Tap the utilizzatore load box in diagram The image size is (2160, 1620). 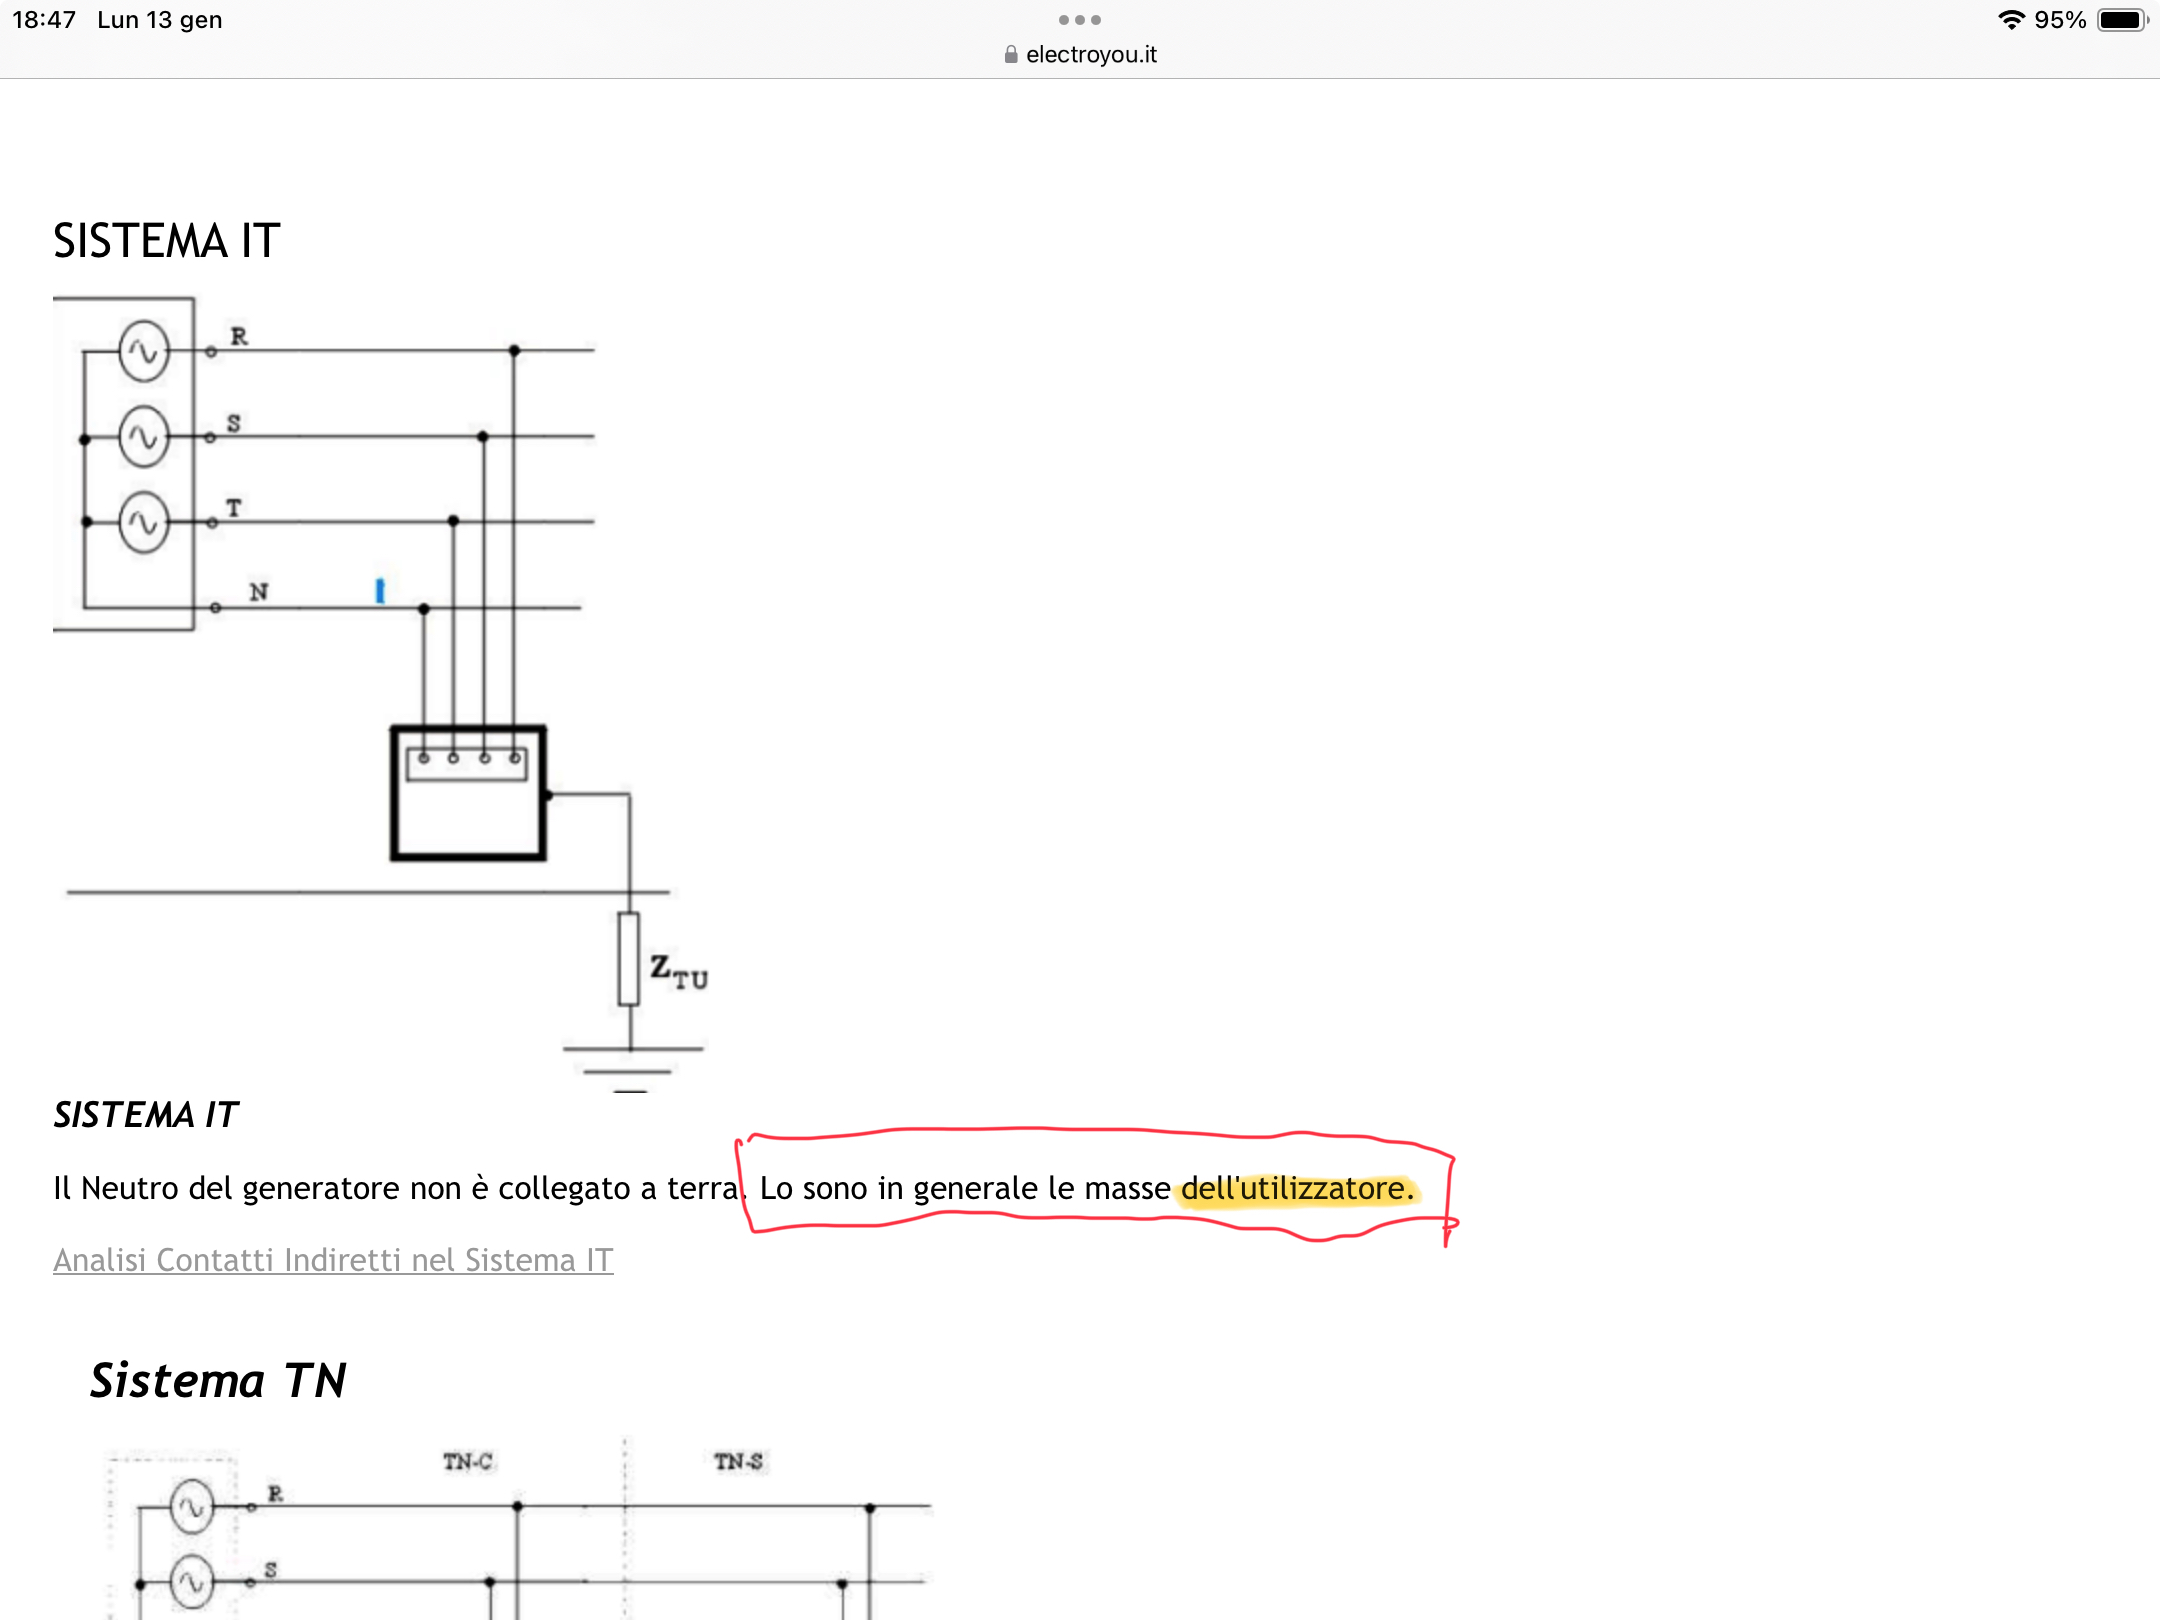(468, 792)
